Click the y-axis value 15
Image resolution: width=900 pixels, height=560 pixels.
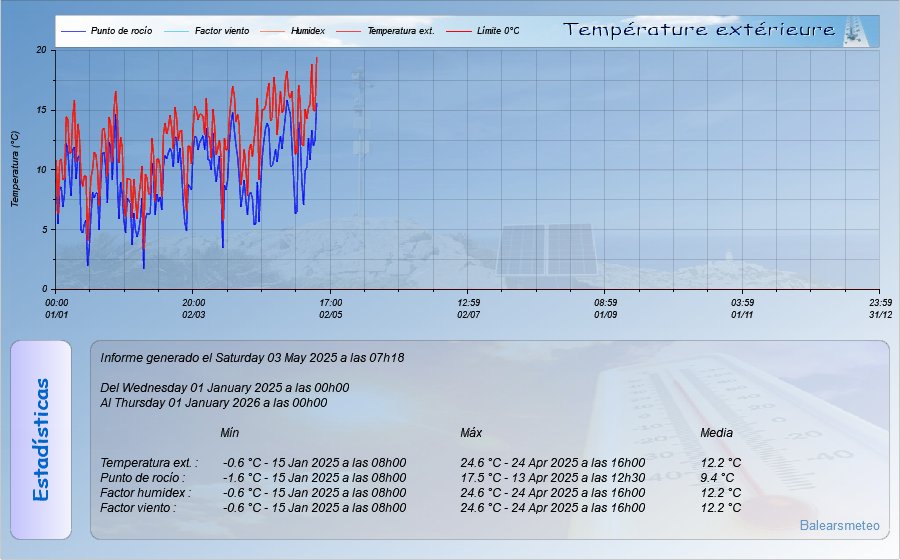[x=41, y=110]
